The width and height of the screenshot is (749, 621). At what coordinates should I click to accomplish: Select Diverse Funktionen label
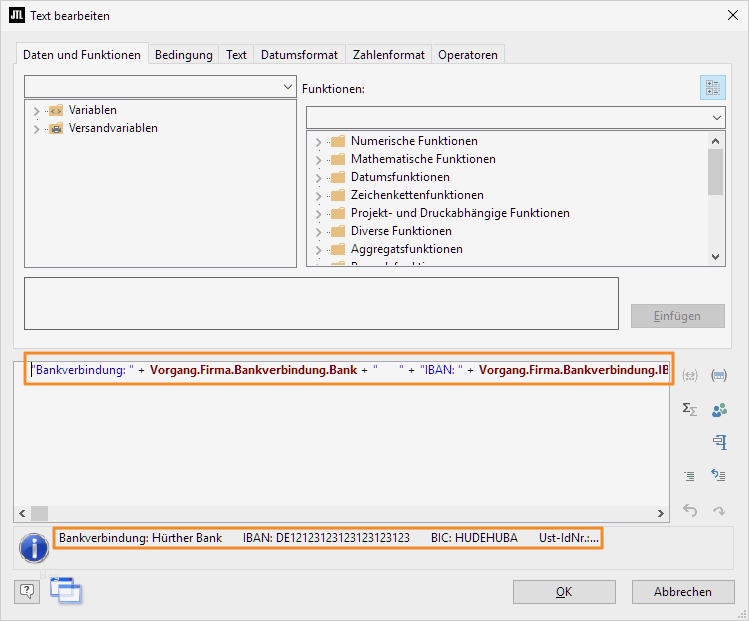coord(401,231)
